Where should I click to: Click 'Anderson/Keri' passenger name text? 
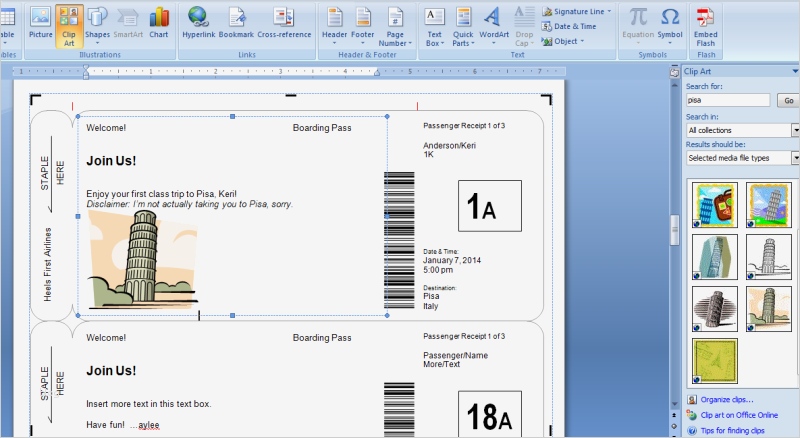pyautogui.click(x=449, y=145)
